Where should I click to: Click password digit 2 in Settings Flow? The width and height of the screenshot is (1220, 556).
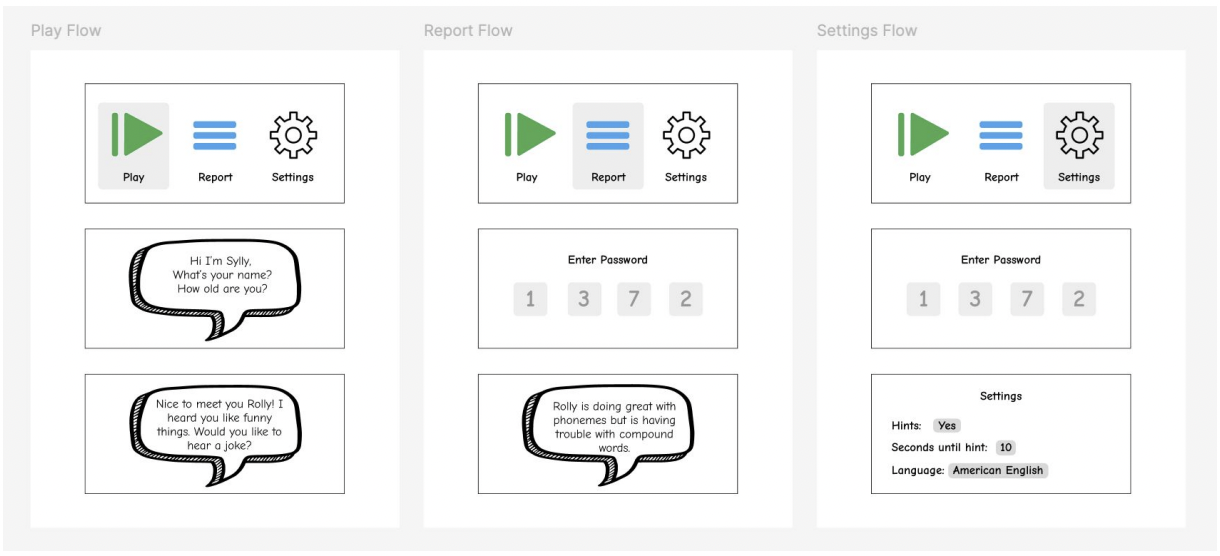click(1079, 299)
